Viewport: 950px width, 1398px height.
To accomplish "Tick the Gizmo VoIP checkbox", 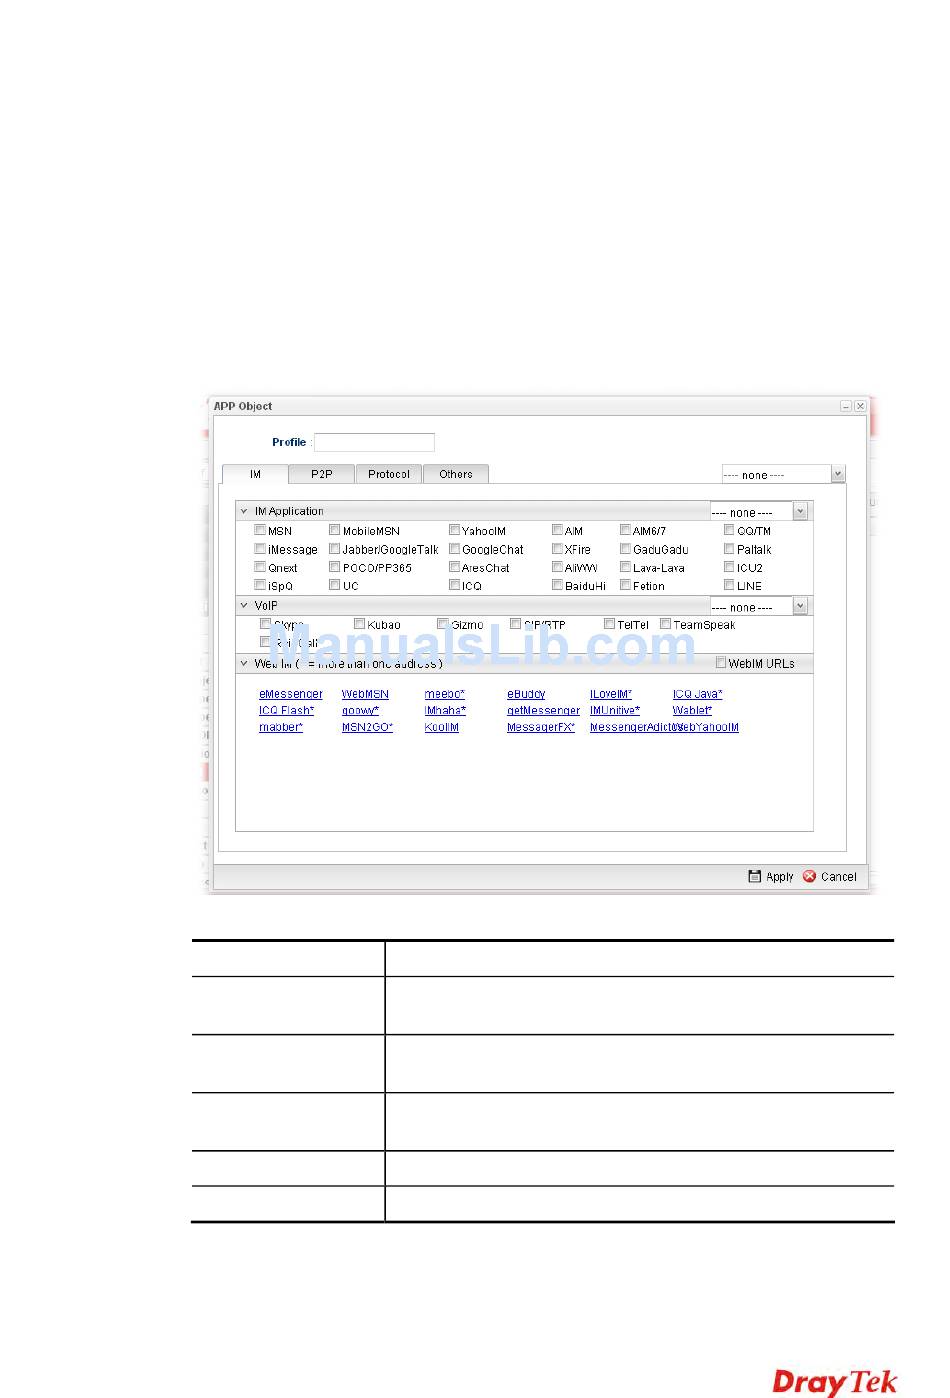I will pos(442,624).
